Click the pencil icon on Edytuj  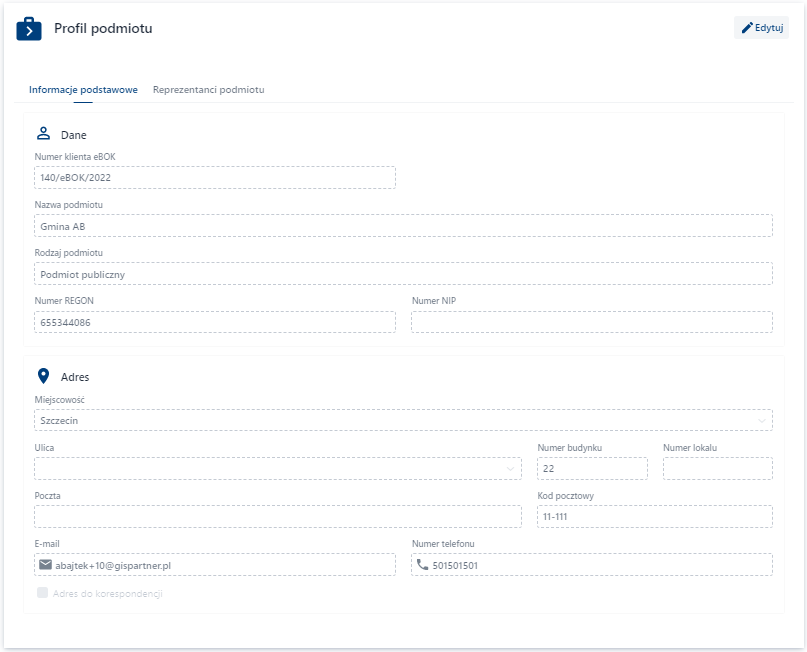746,28
